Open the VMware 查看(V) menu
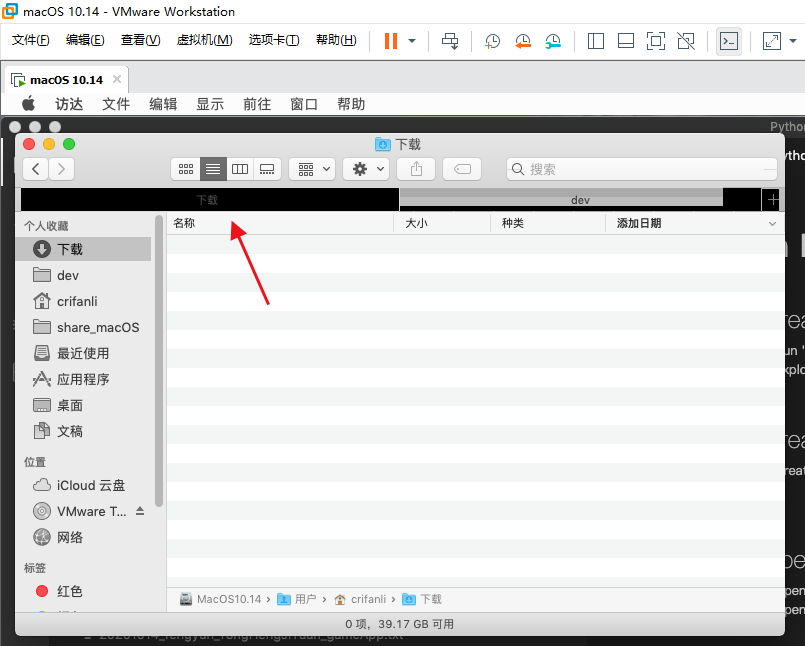Viewport: 805px width, 646px height. point(140,40)
